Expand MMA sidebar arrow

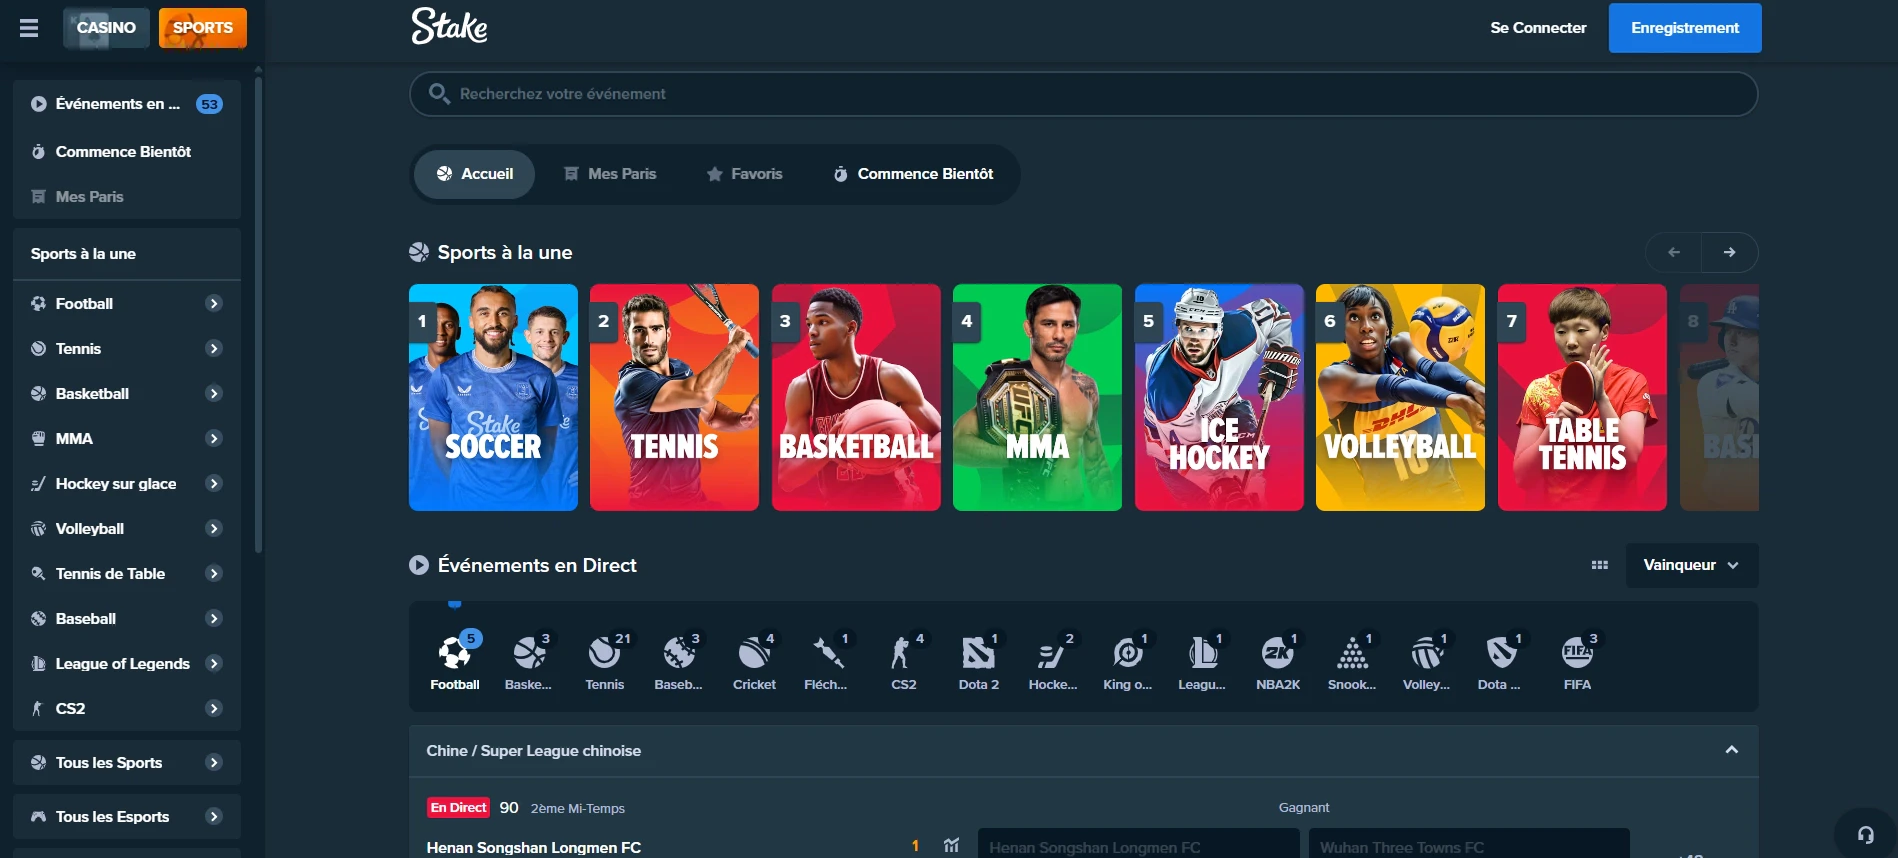[x=214, y=438]
